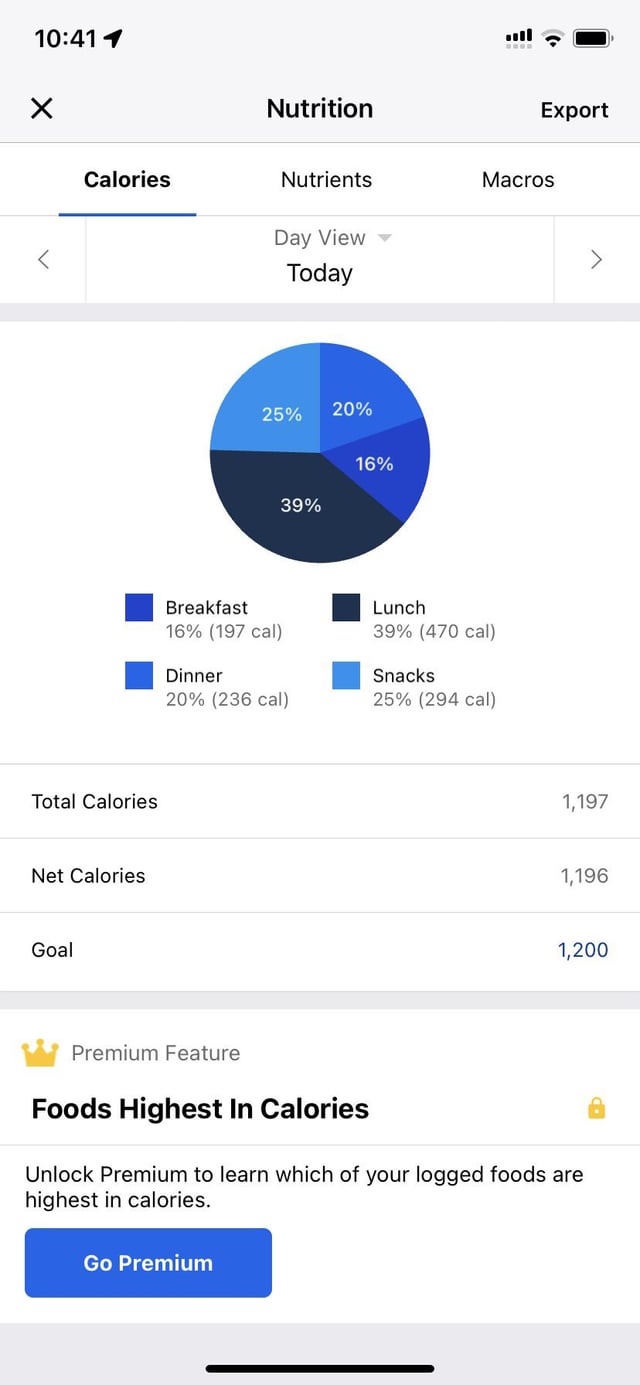This screenshot has height=1385, width=640.
Task: Tap the gold crown Premium icon
Action: [40, 1052]
